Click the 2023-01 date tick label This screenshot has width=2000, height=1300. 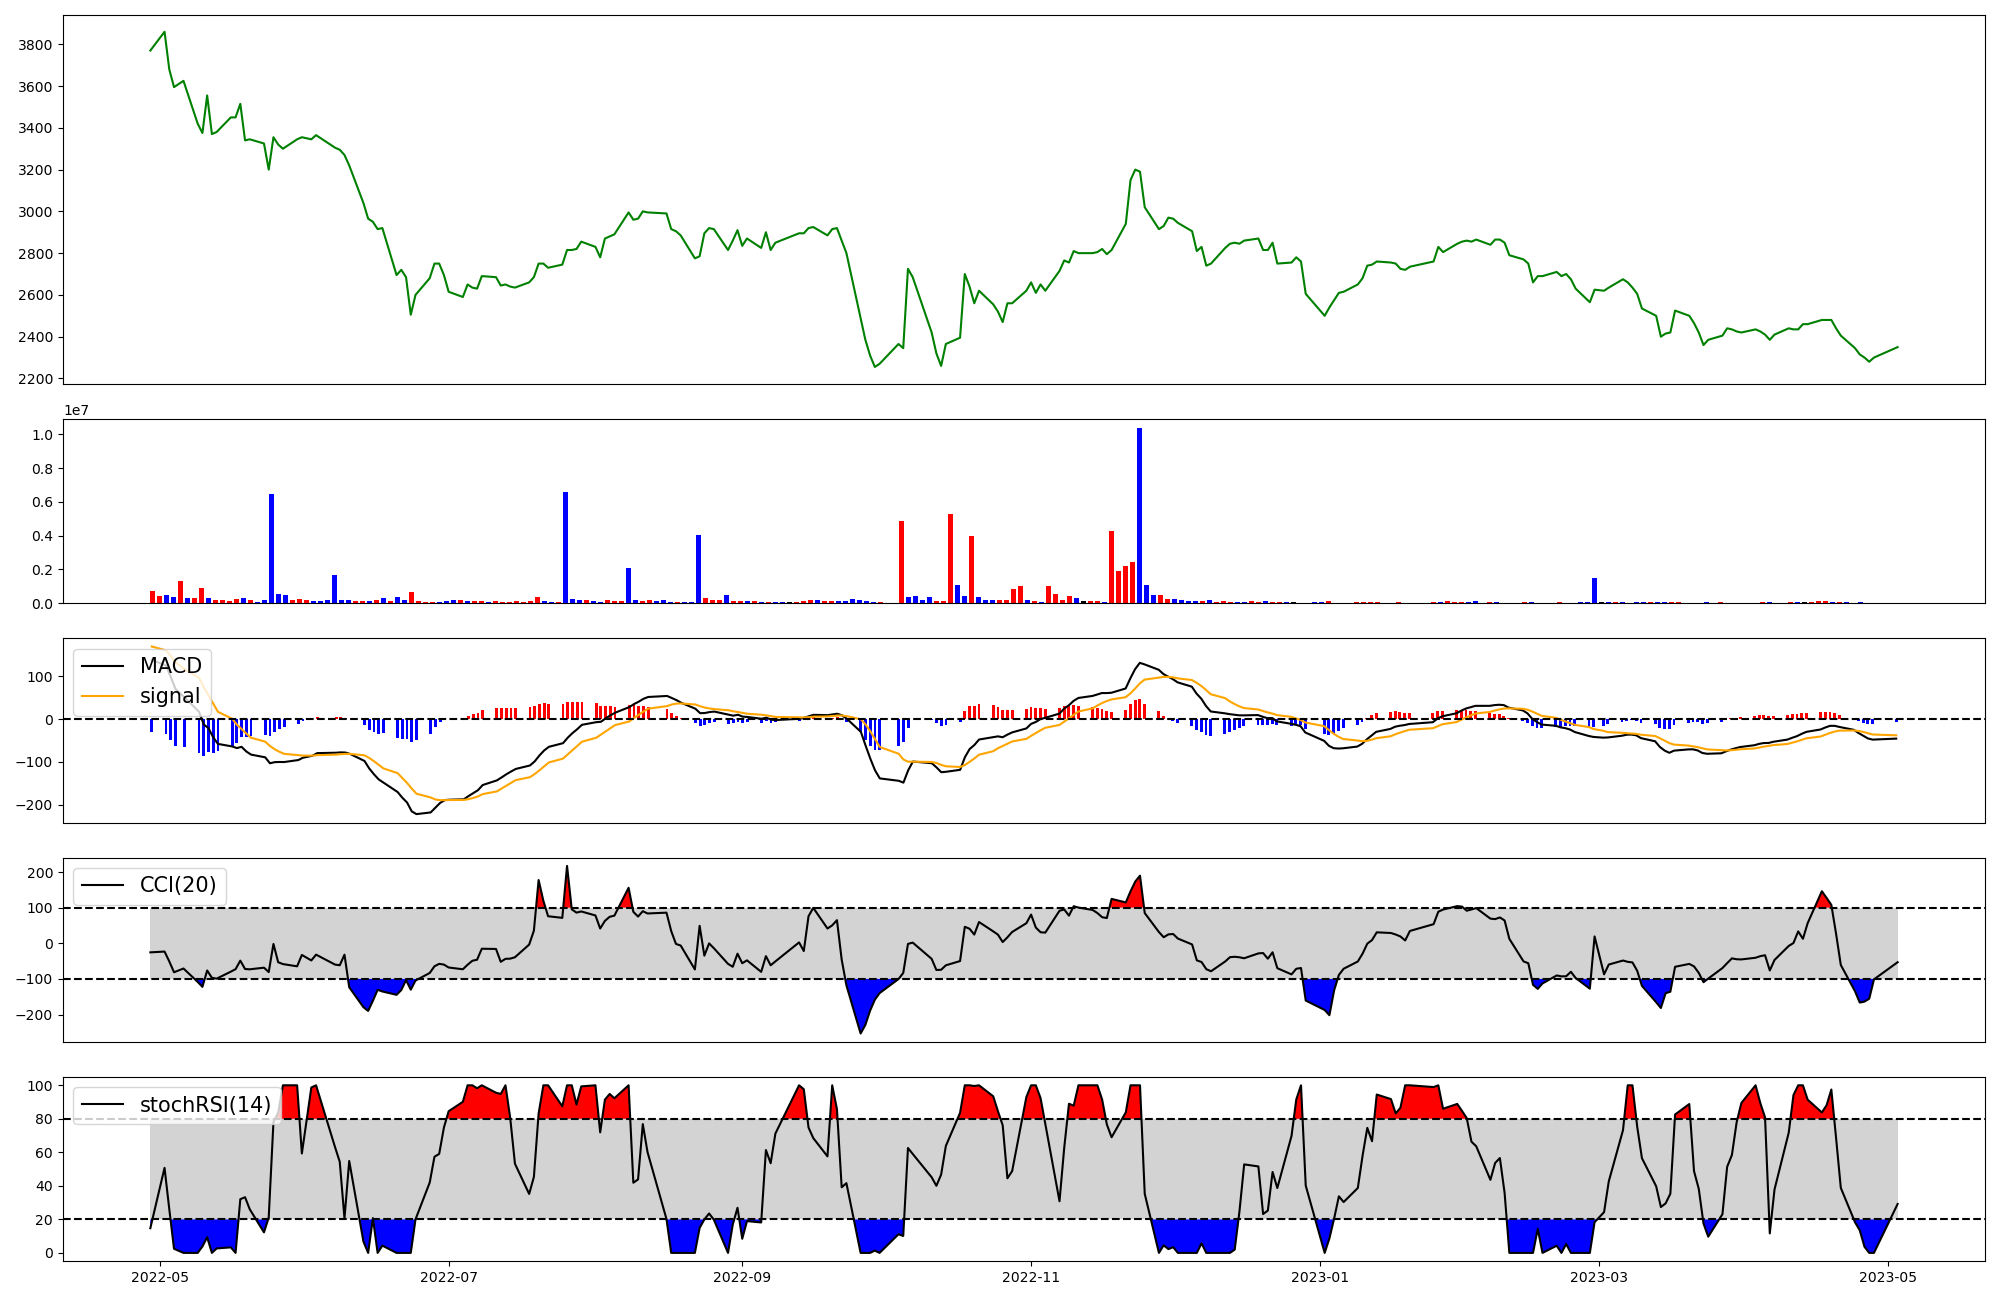1320,1277
